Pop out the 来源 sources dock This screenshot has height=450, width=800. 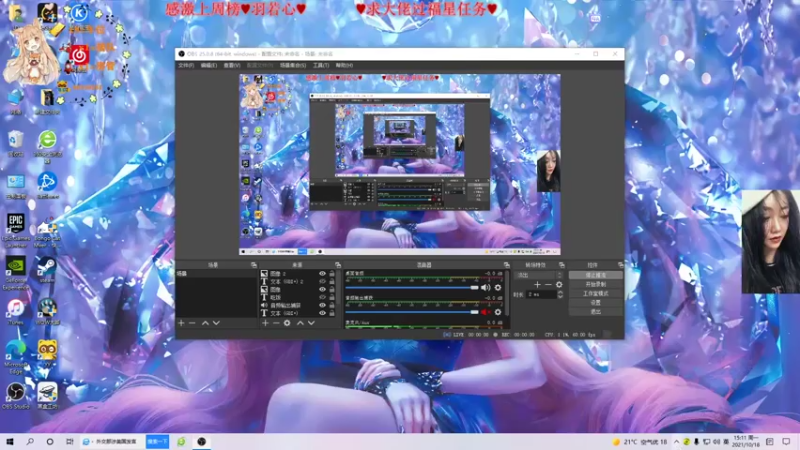pos(338,265)
